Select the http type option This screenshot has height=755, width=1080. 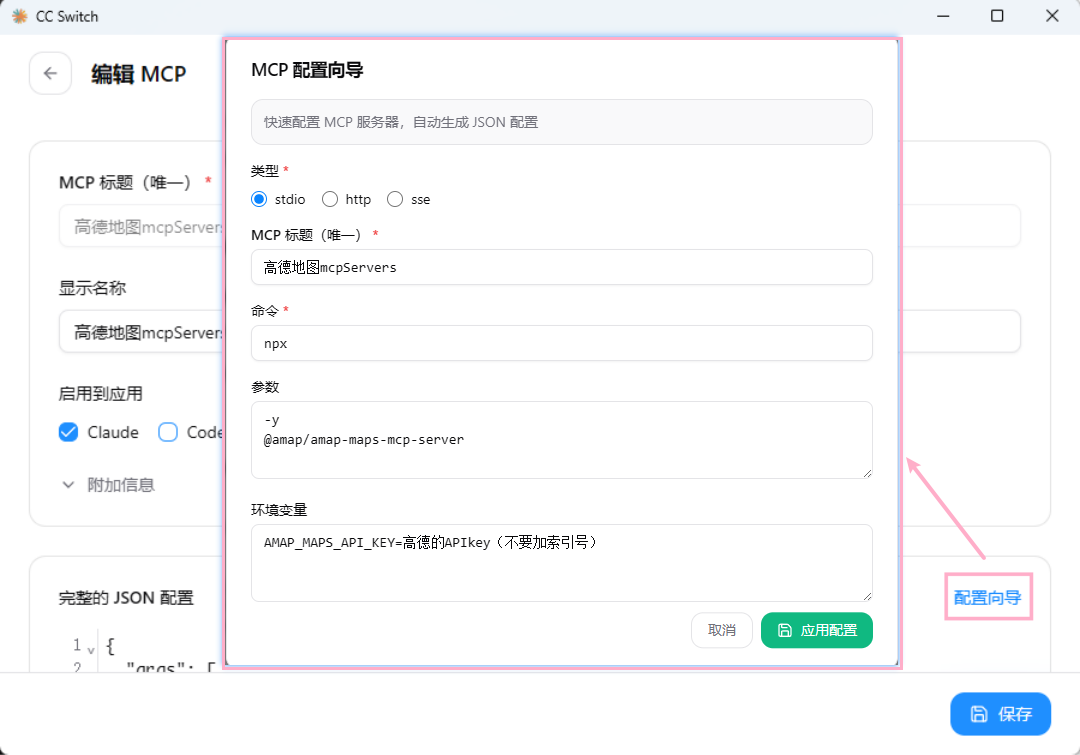pyautogui.click(x=330, y=199)
